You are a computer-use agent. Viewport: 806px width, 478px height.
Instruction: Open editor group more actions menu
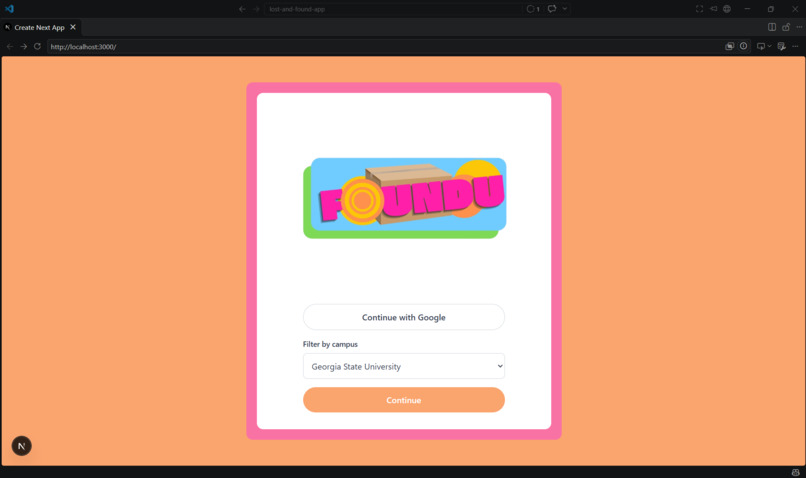tap(799, 27)
